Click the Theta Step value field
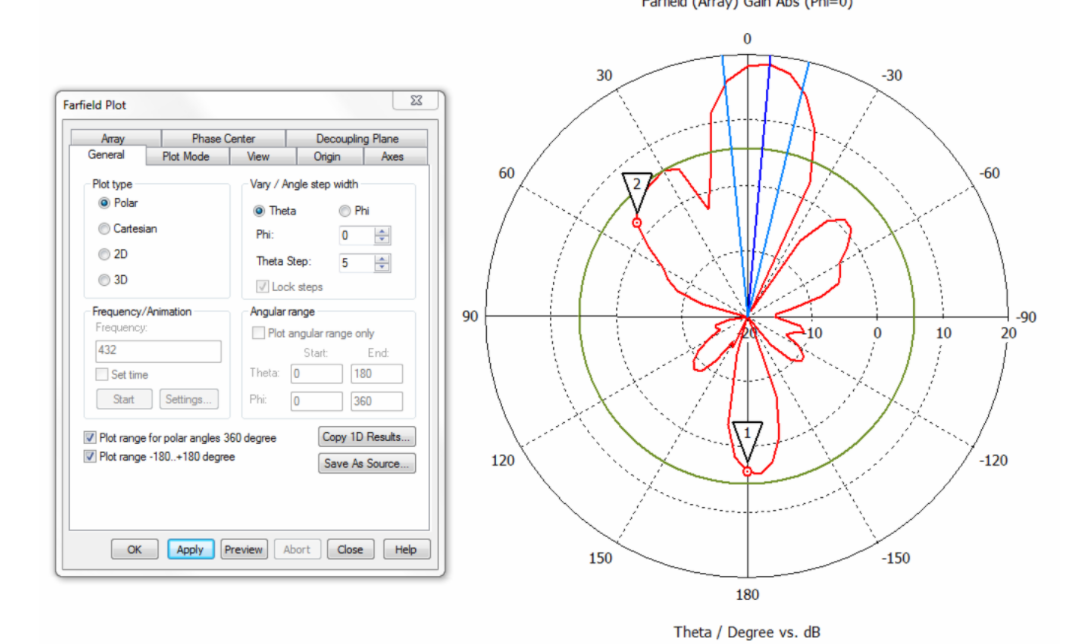 (x=357, y=262)
